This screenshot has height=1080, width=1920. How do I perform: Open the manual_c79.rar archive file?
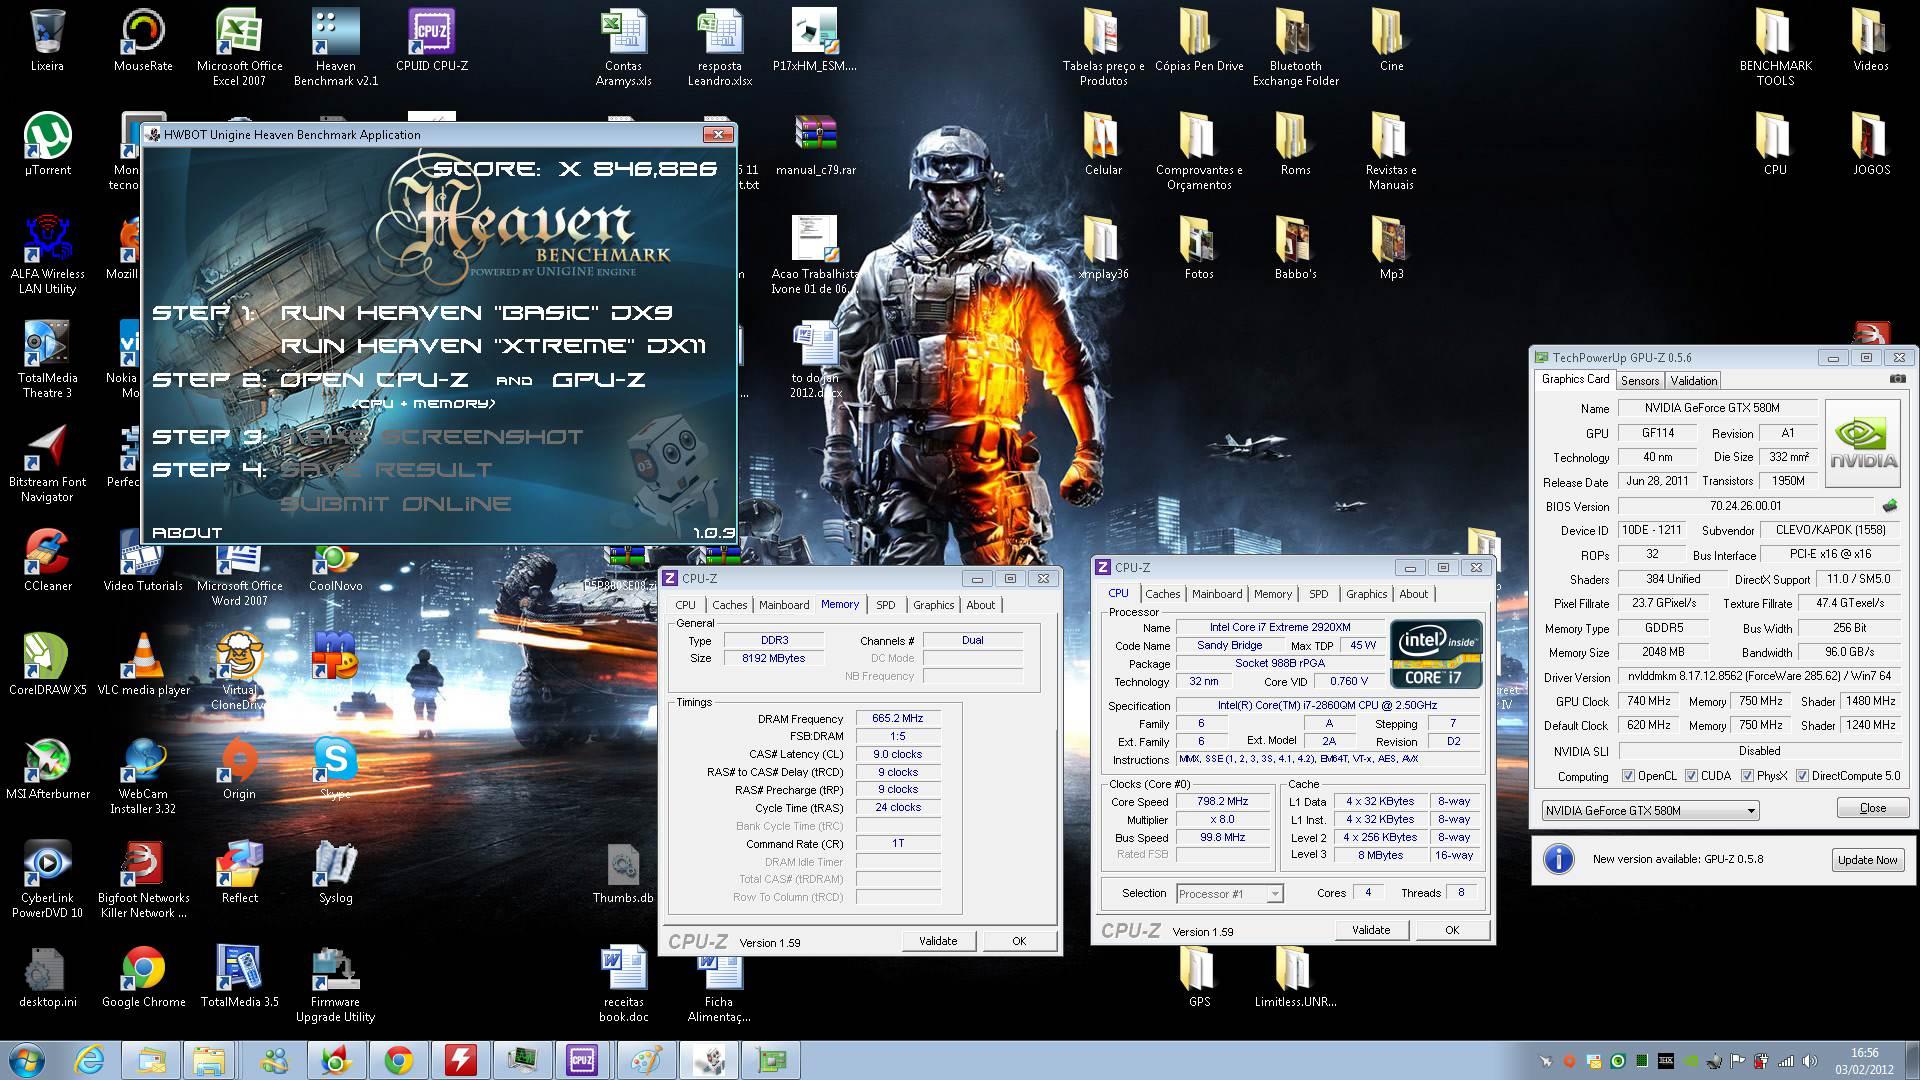coord(816,144)
